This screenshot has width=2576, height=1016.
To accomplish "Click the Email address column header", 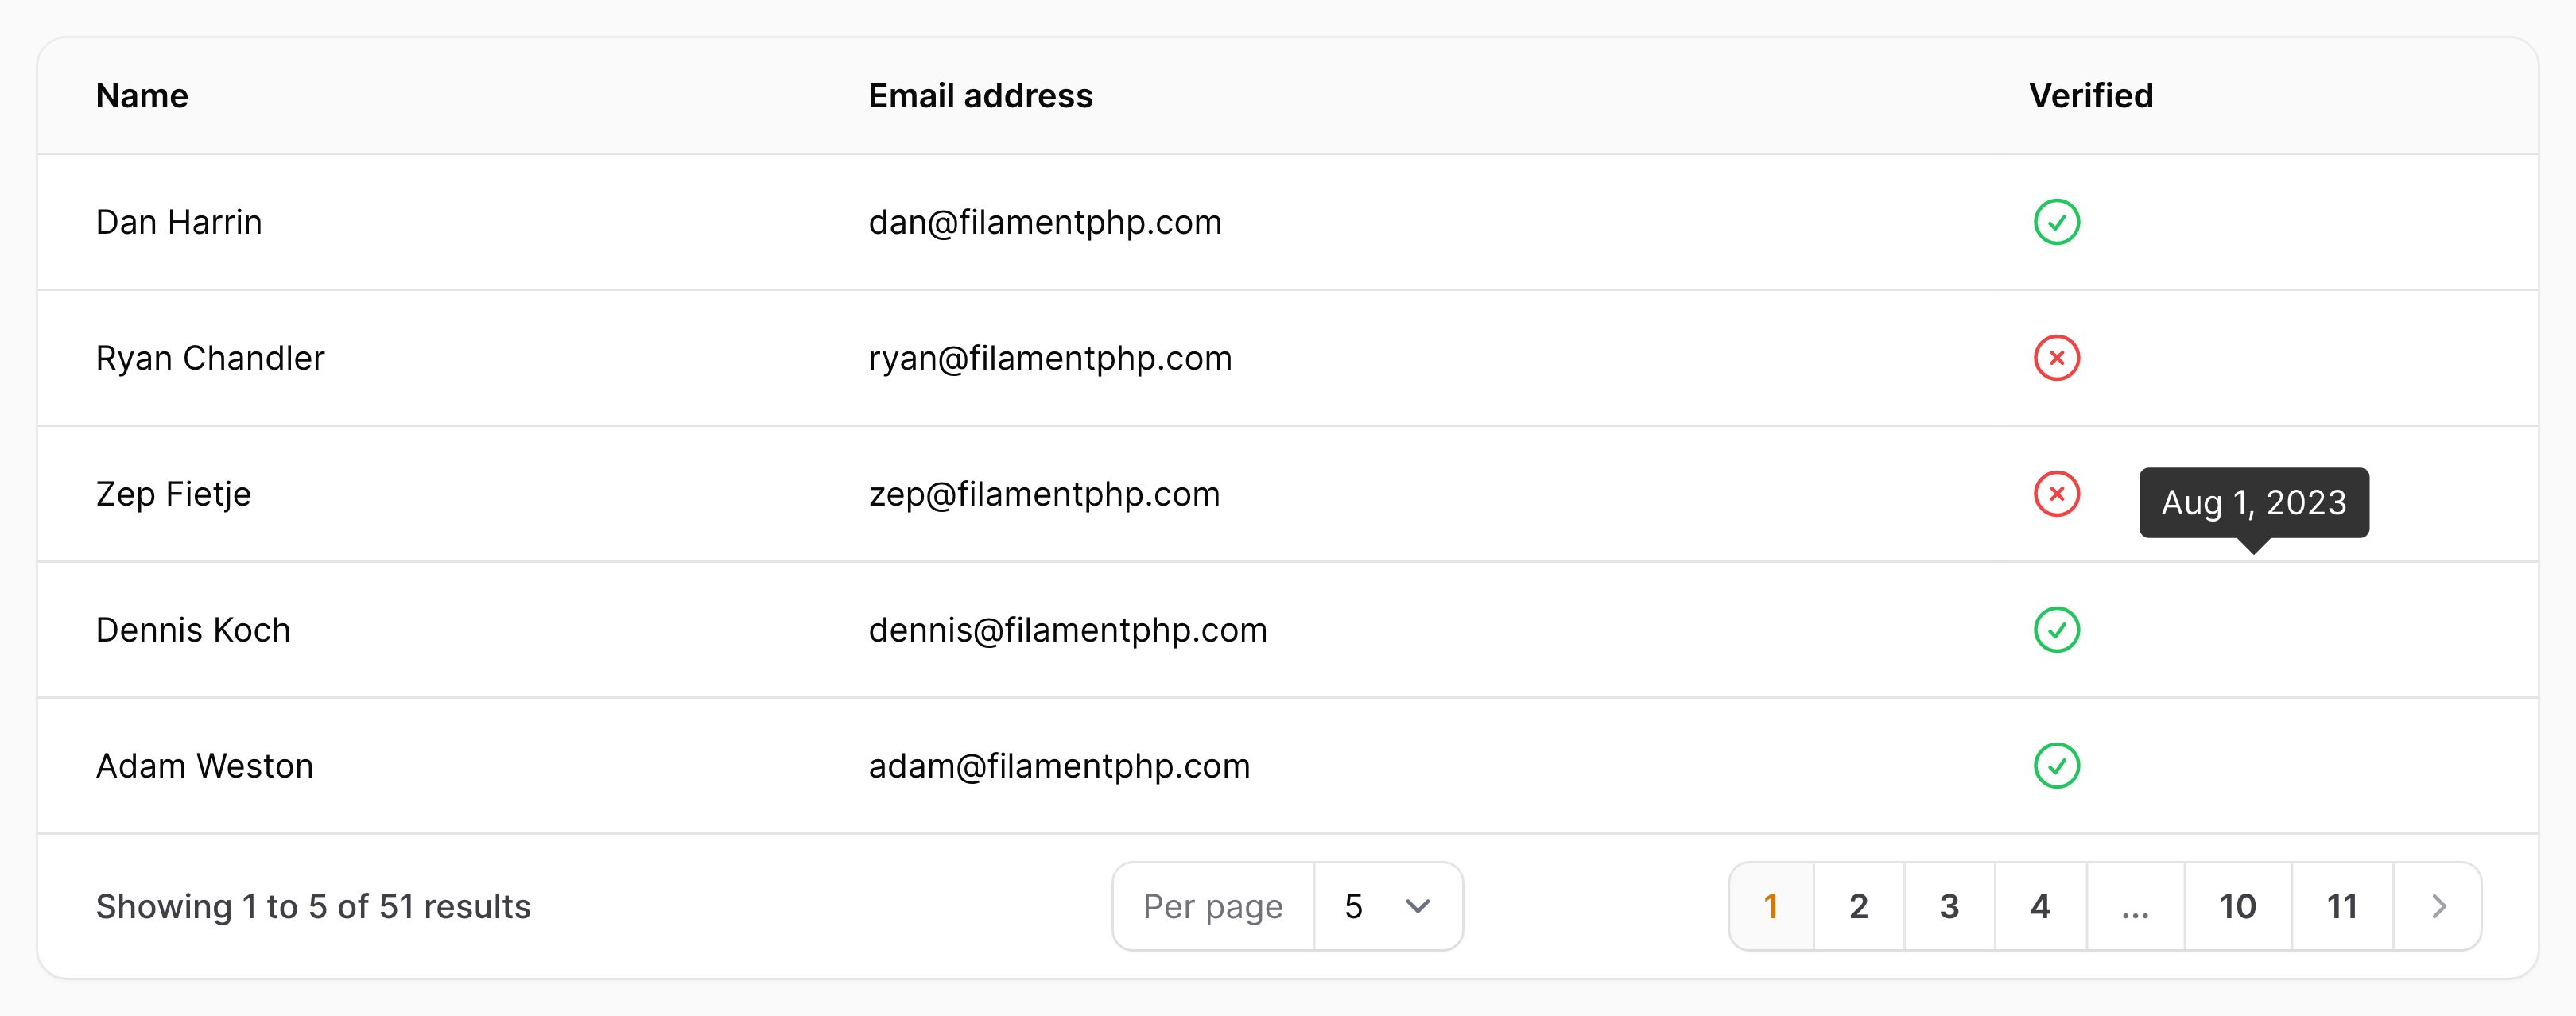I will point(980,96).
